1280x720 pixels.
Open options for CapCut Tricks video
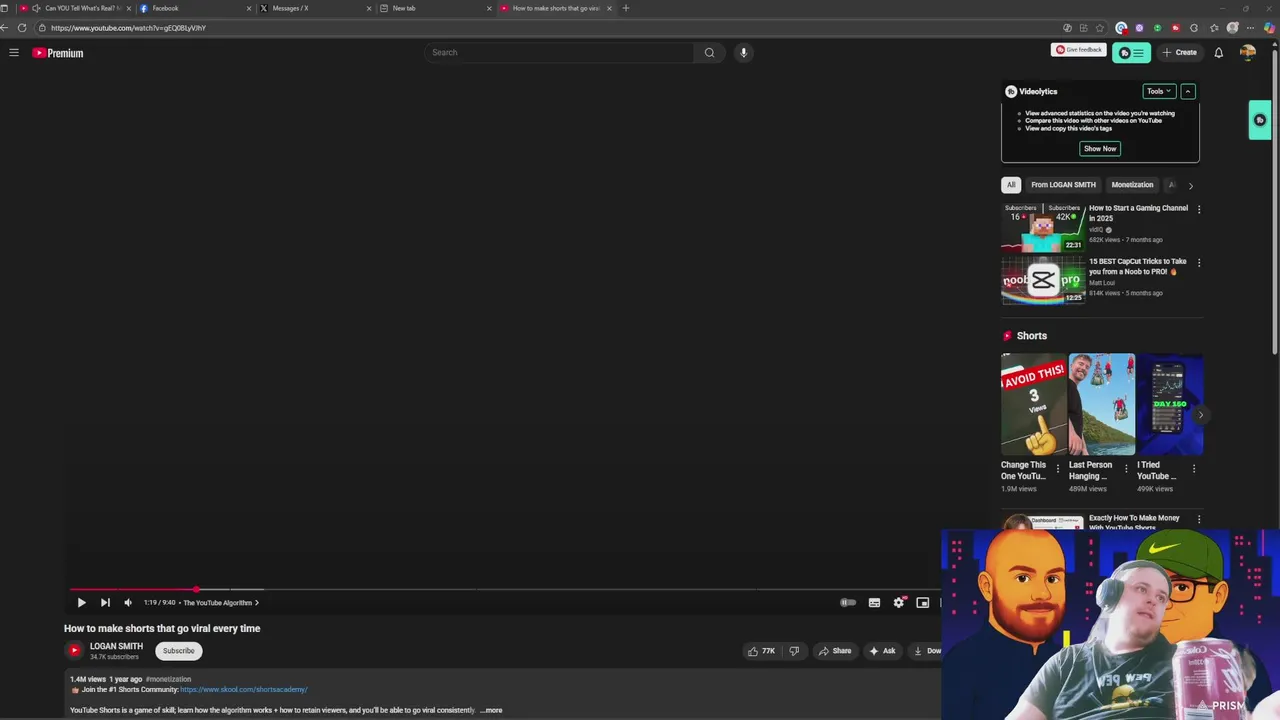1199,262
